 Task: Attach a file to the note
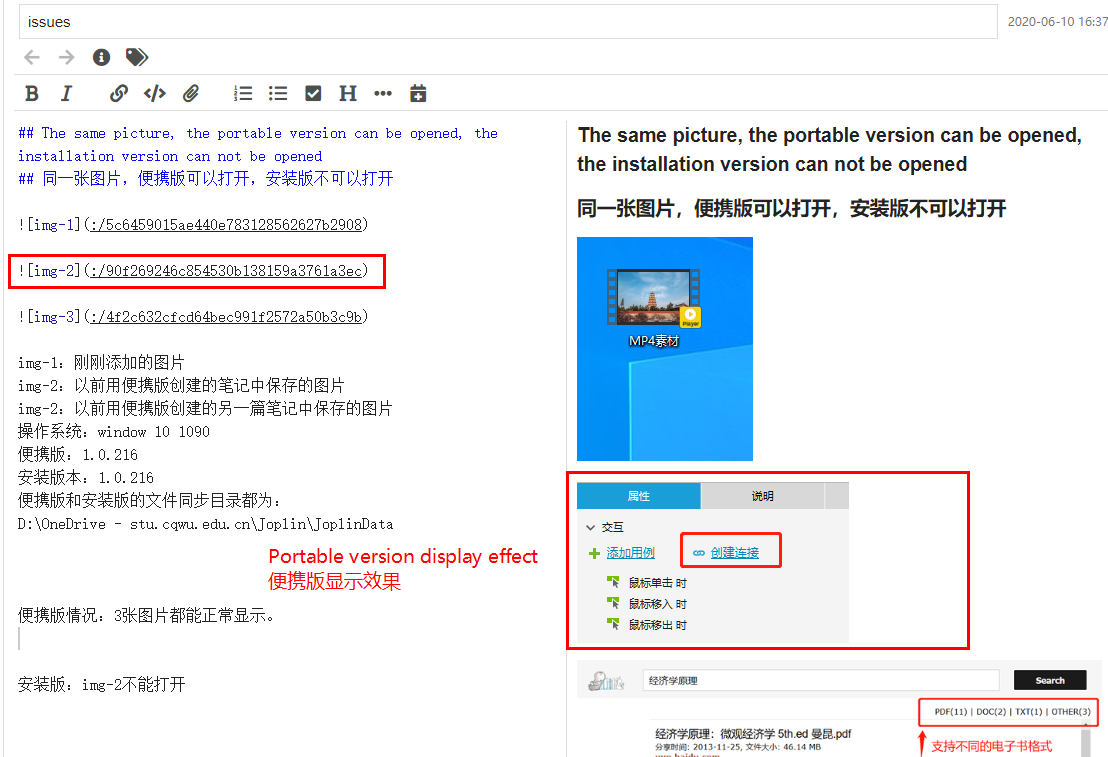click(191, 92)
